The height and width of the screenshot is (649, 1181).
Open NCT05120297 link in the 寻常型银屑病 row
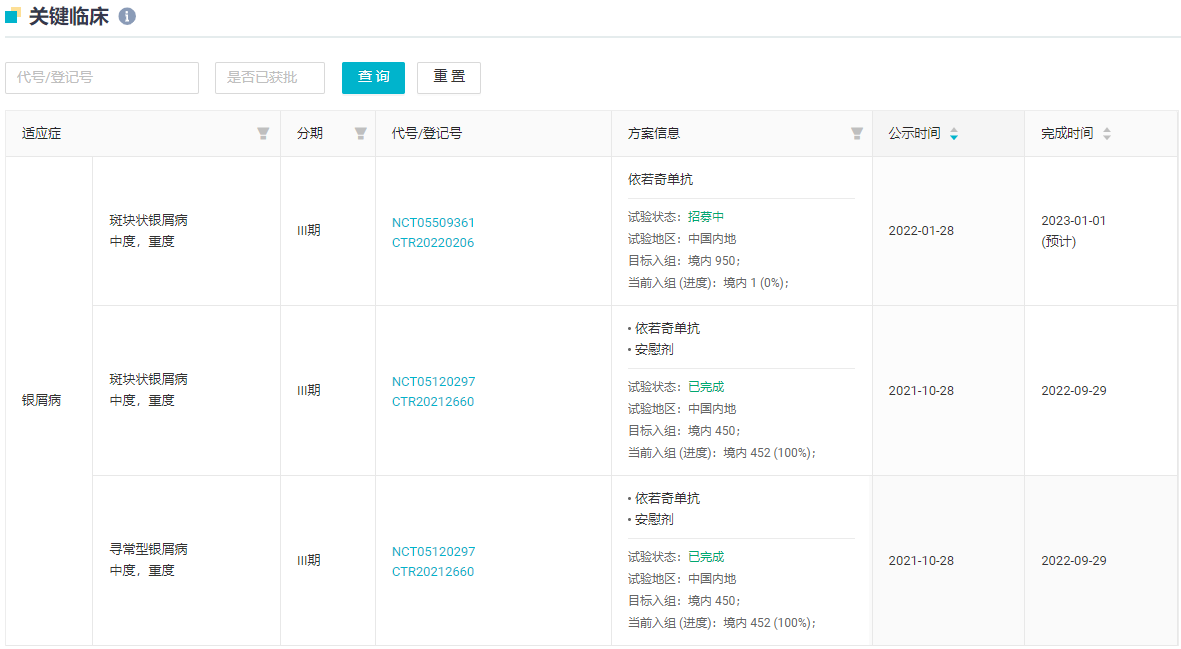(433, 551)
